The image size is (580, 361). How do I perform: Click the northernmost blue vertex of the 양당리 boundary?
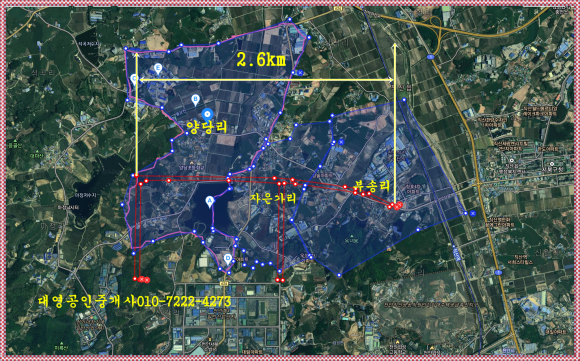point(290,19)
